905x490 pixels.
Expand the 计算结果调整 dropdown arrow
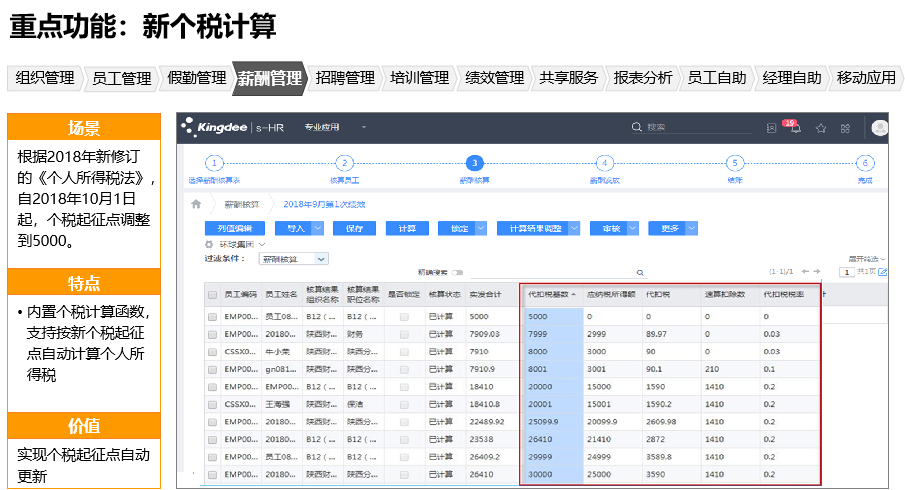(x=574, y=229)
